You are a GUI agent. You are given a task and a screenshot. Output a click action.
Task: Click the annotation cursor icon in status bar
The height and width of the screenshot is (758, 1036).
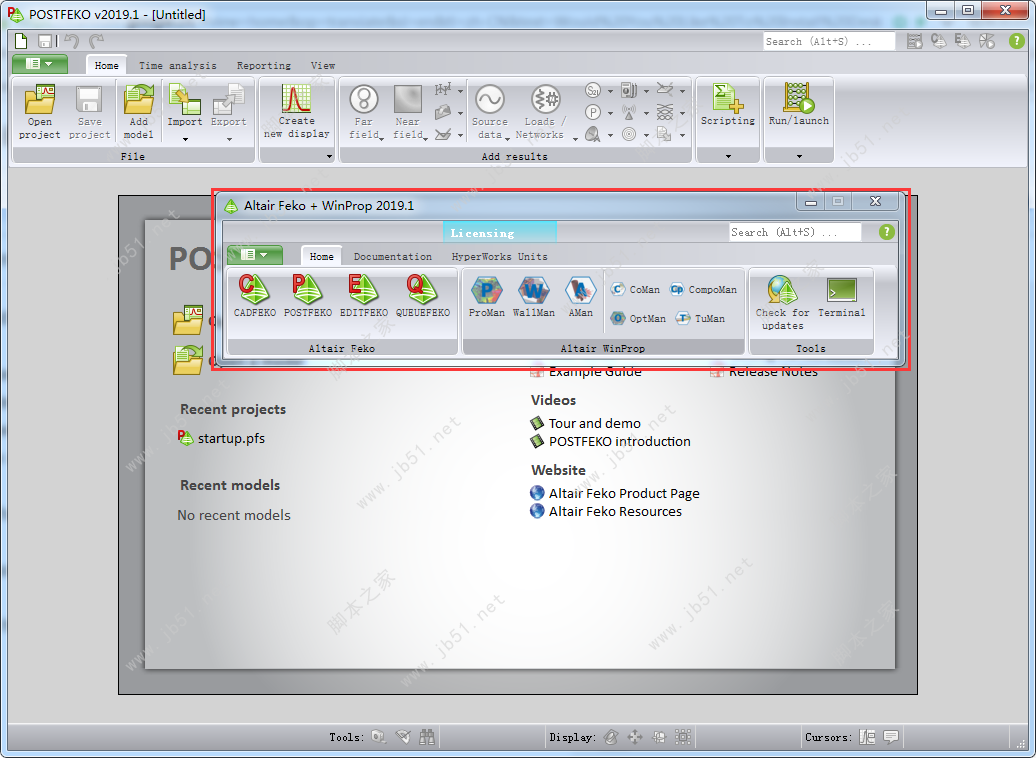[x=868, y=736]
